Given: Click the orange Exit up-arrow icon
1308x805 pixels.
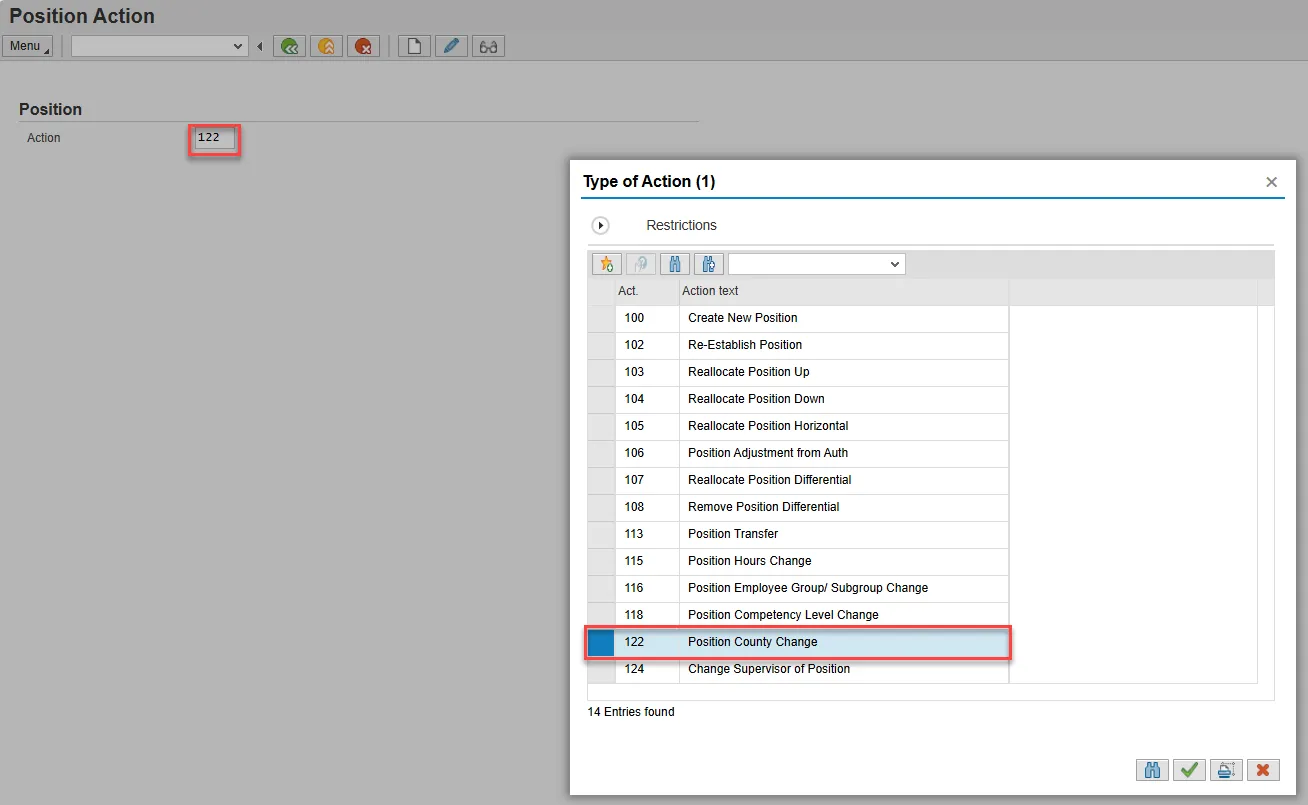Looking at the screenshot, I should tap(326, 46).
